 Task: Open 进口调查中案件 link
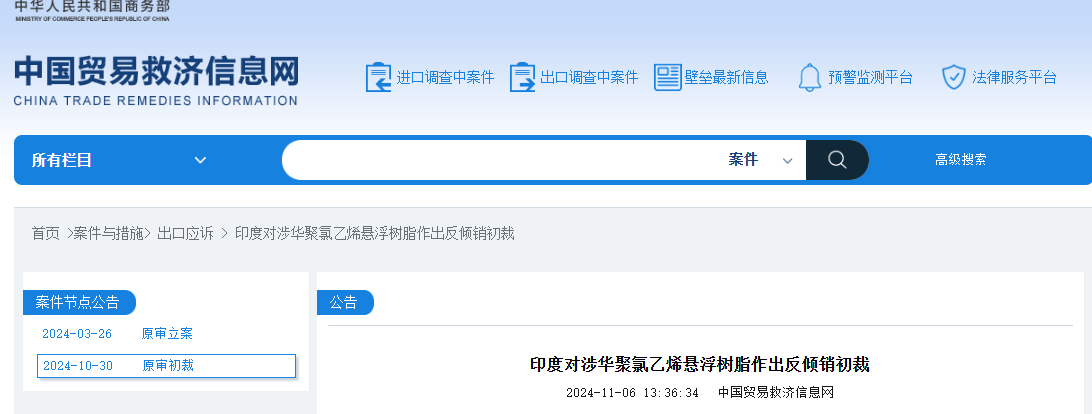(x=446, y=77)
